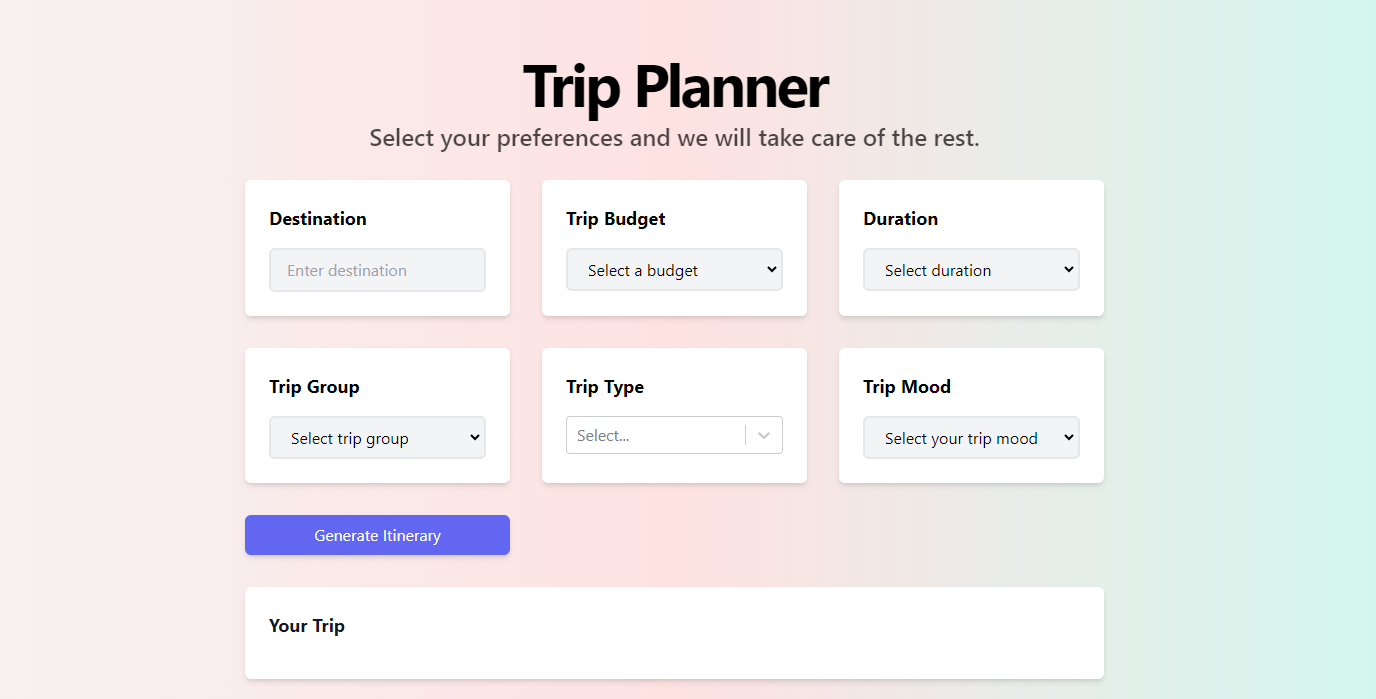
Task: Click the Your Trip section heading
Action: [x=307, y=626]
